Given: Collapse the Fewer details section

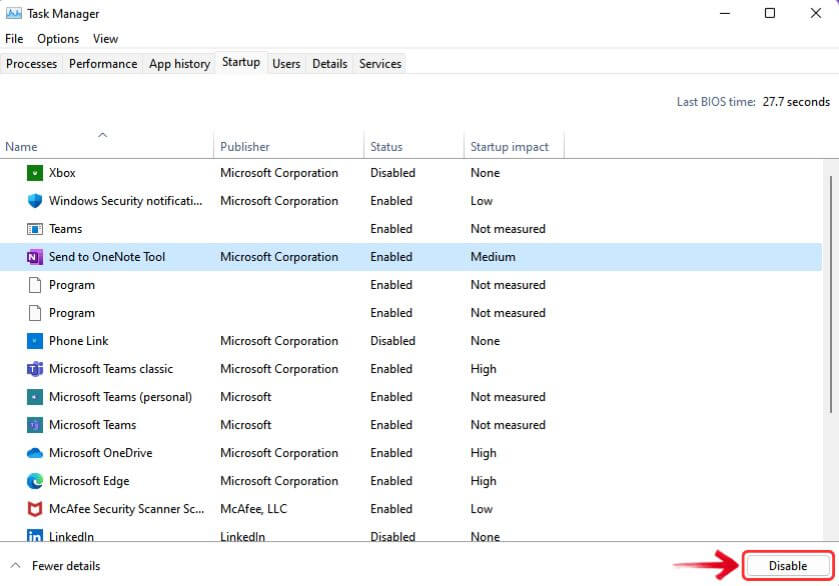Looking at the screenshot, I should pyautogui.click(x=55, y=565).
